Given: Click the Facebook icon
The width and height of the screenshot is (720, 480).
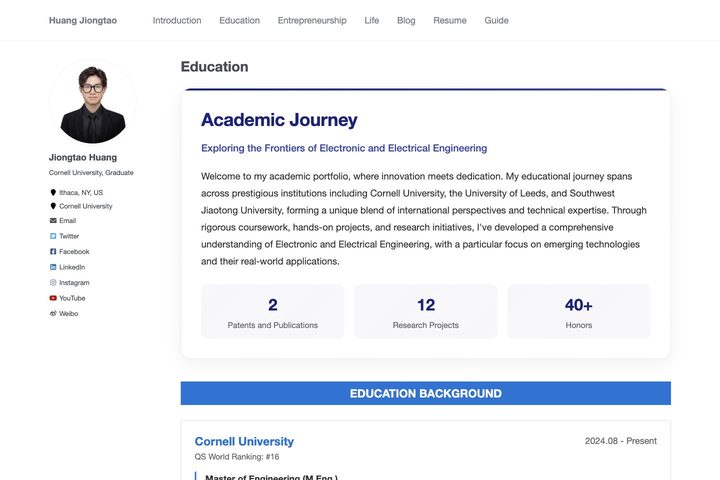Looking at the screenshot, I should [53, 252].
